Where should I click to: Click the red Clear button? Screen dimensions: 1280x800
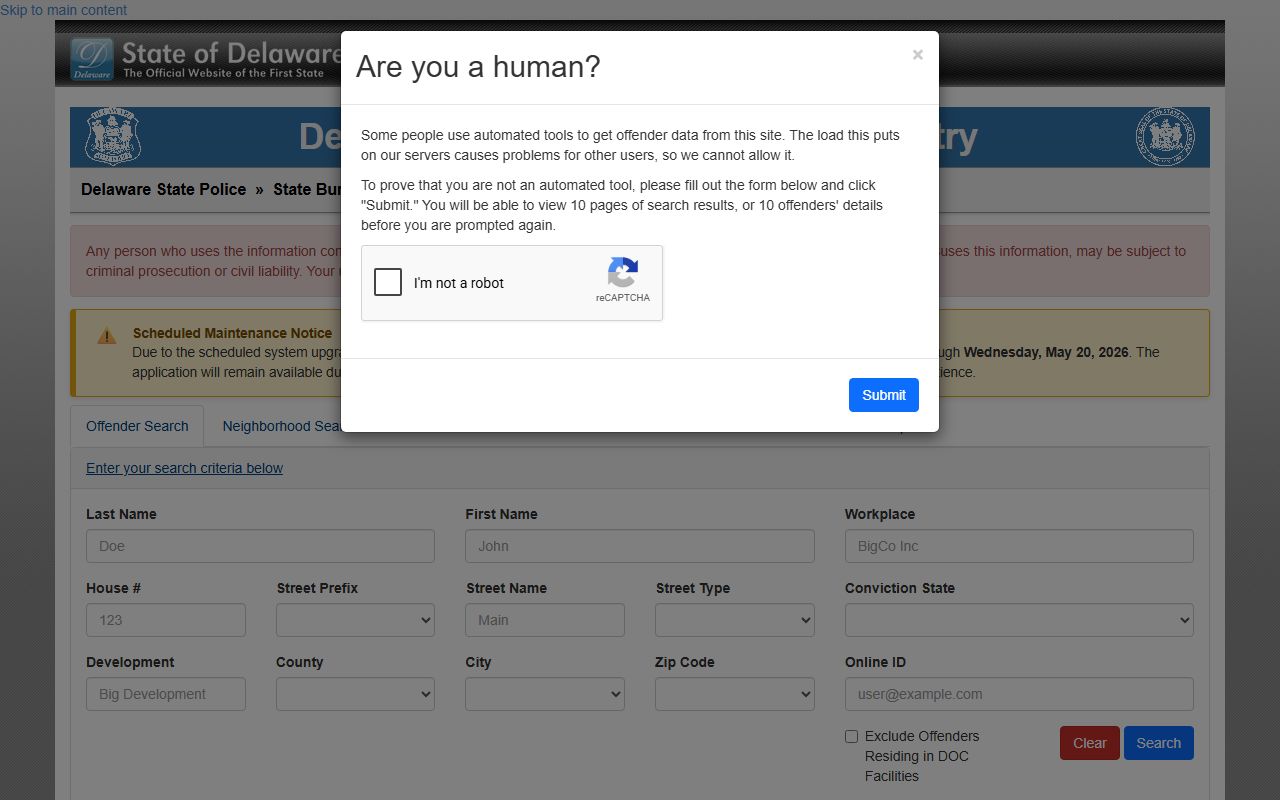pyautogui.click(x=1089, y=743)
